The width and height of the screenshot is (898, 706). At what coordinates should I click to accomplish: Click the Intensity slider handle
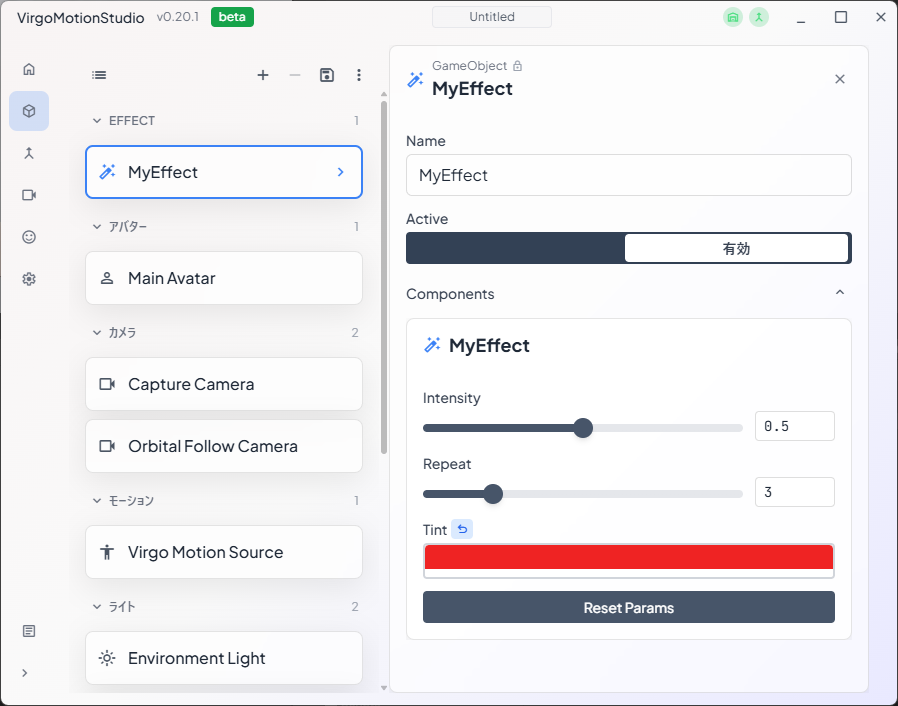pos(583,428)
